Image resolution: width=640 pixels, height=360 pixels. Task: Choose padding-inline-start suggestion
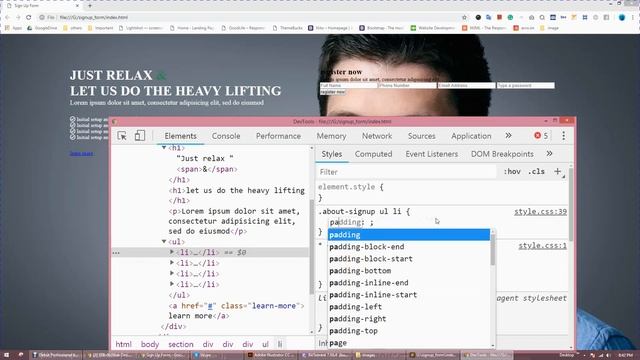pyautogui.click(x=409, y=295)
